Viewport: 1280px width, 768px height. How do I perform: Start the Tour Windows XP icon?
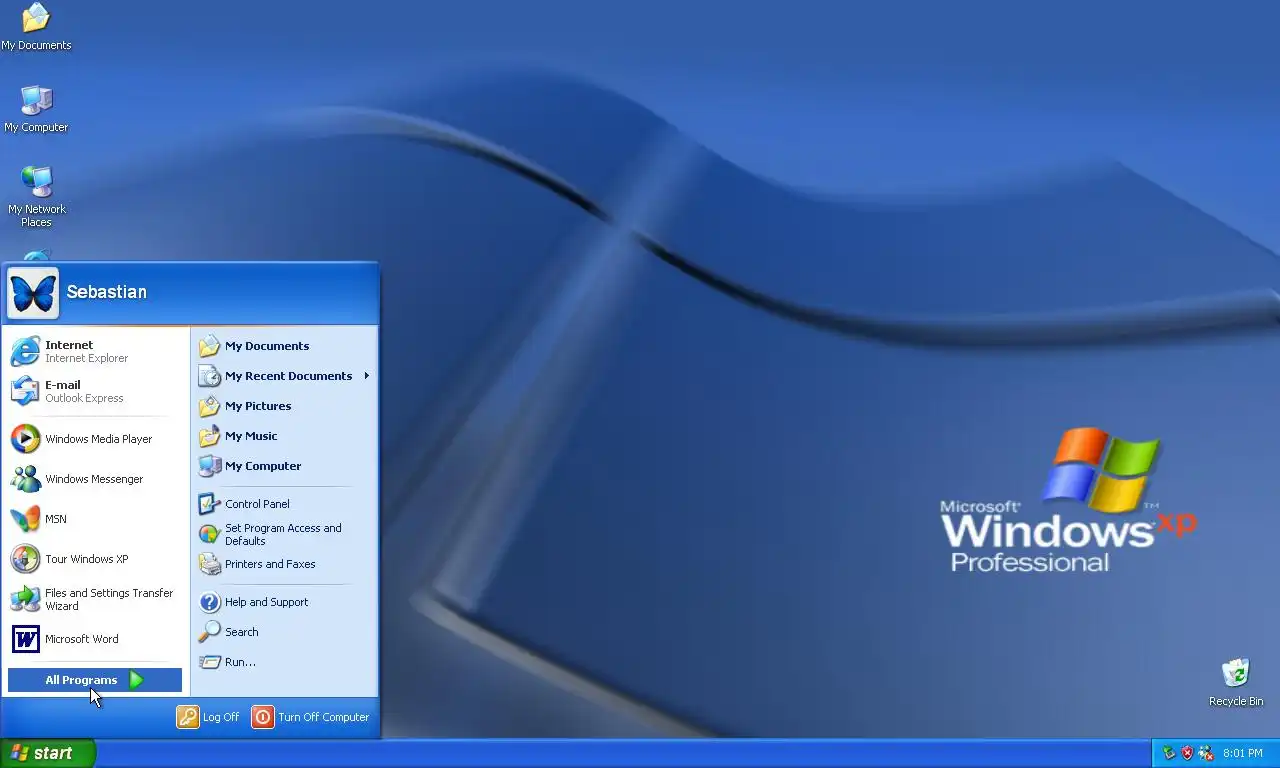(25, 559)
